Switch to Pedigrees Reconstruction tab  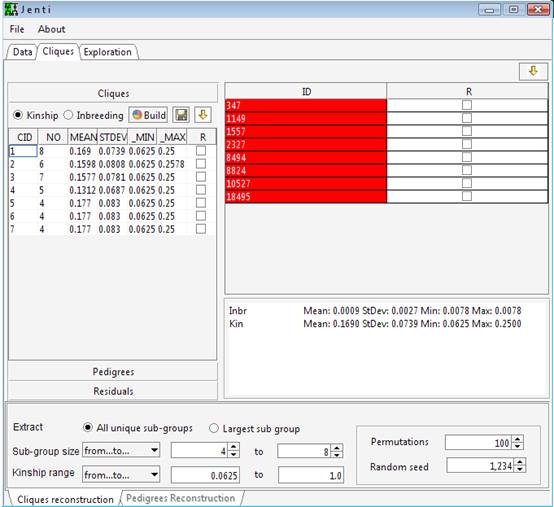[181, 498]
